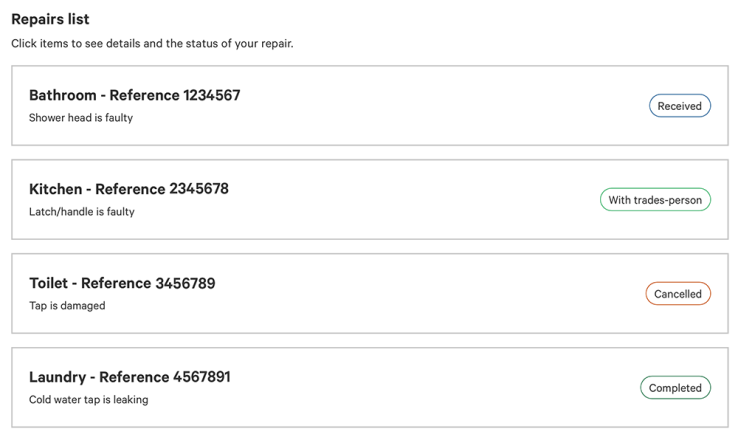Open the Kitchen Reference 2345678 repair
This screenshot has width=738, height=440.
pyautogui.click(x=370, y=200)
